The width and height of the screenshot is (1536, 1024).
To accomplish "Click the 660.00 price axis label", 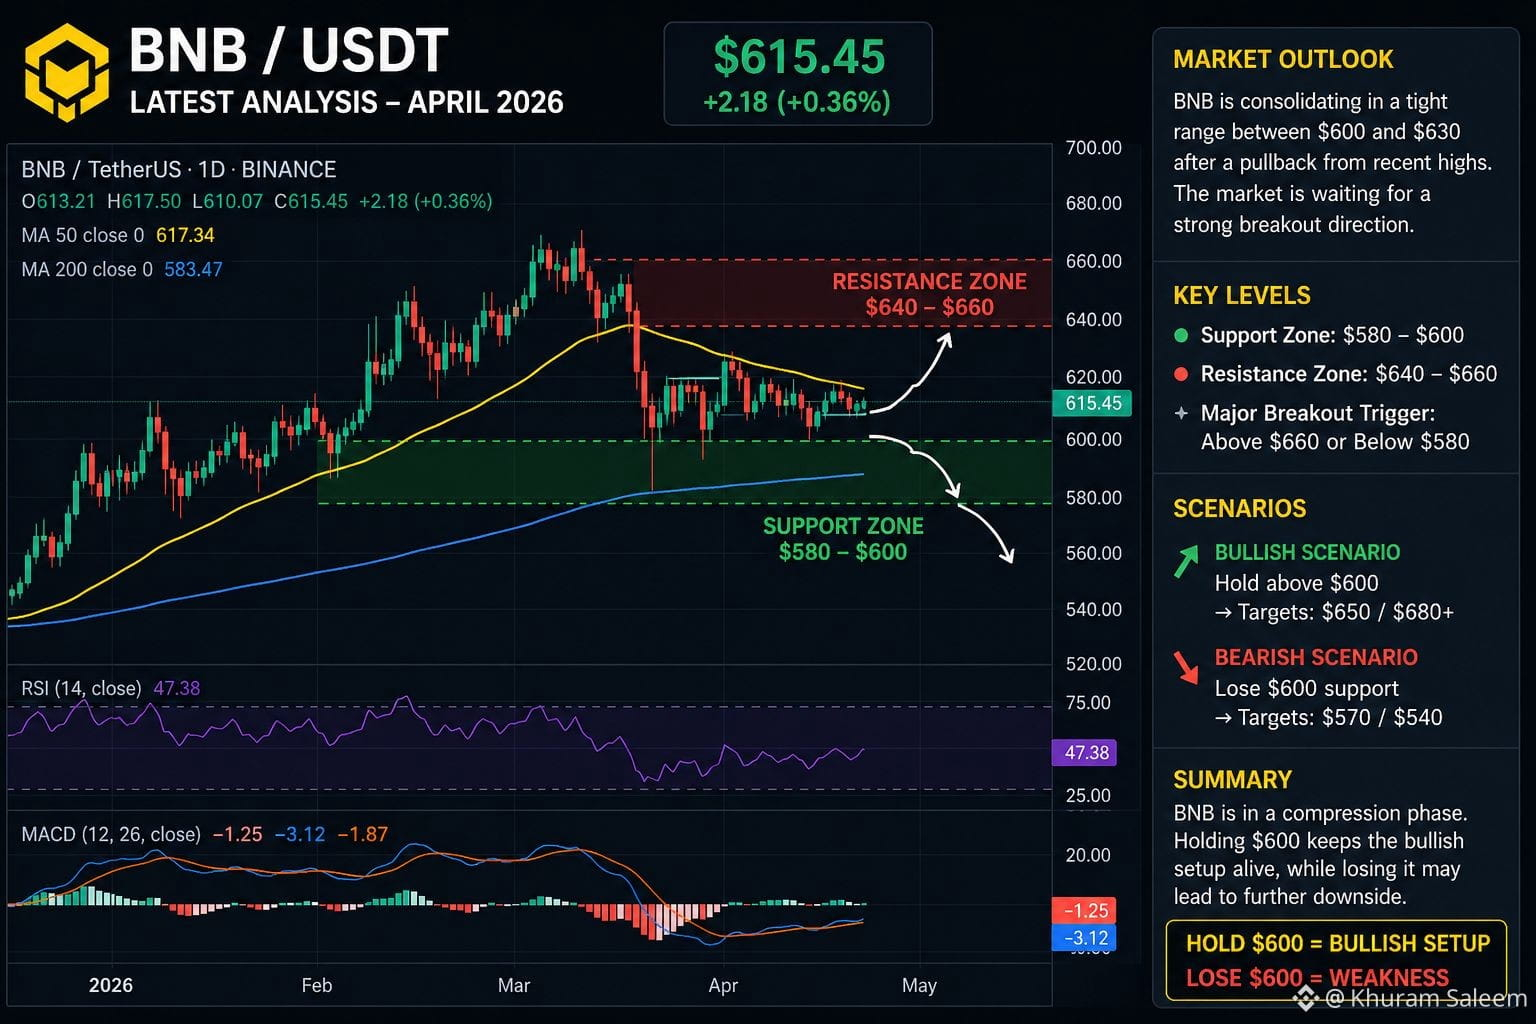I will click(1094, 261).
